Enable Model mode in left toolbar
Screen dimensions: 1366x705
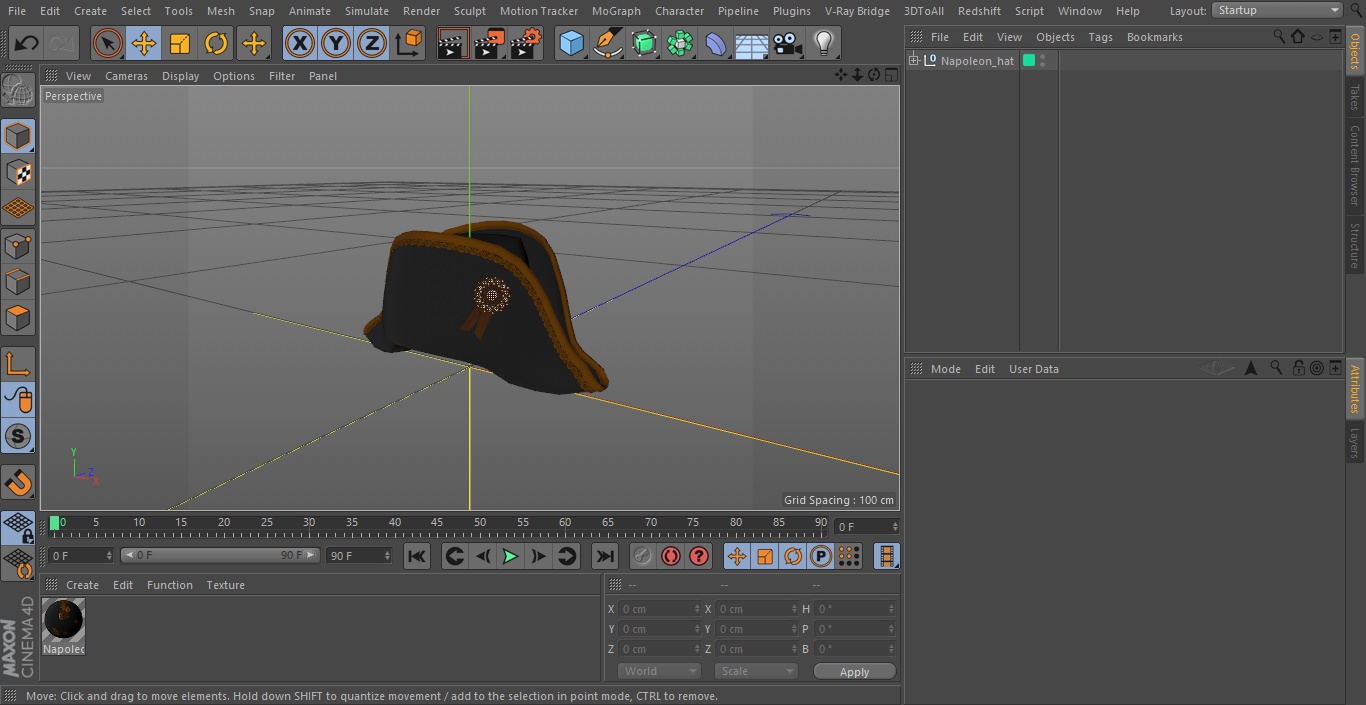18,136
